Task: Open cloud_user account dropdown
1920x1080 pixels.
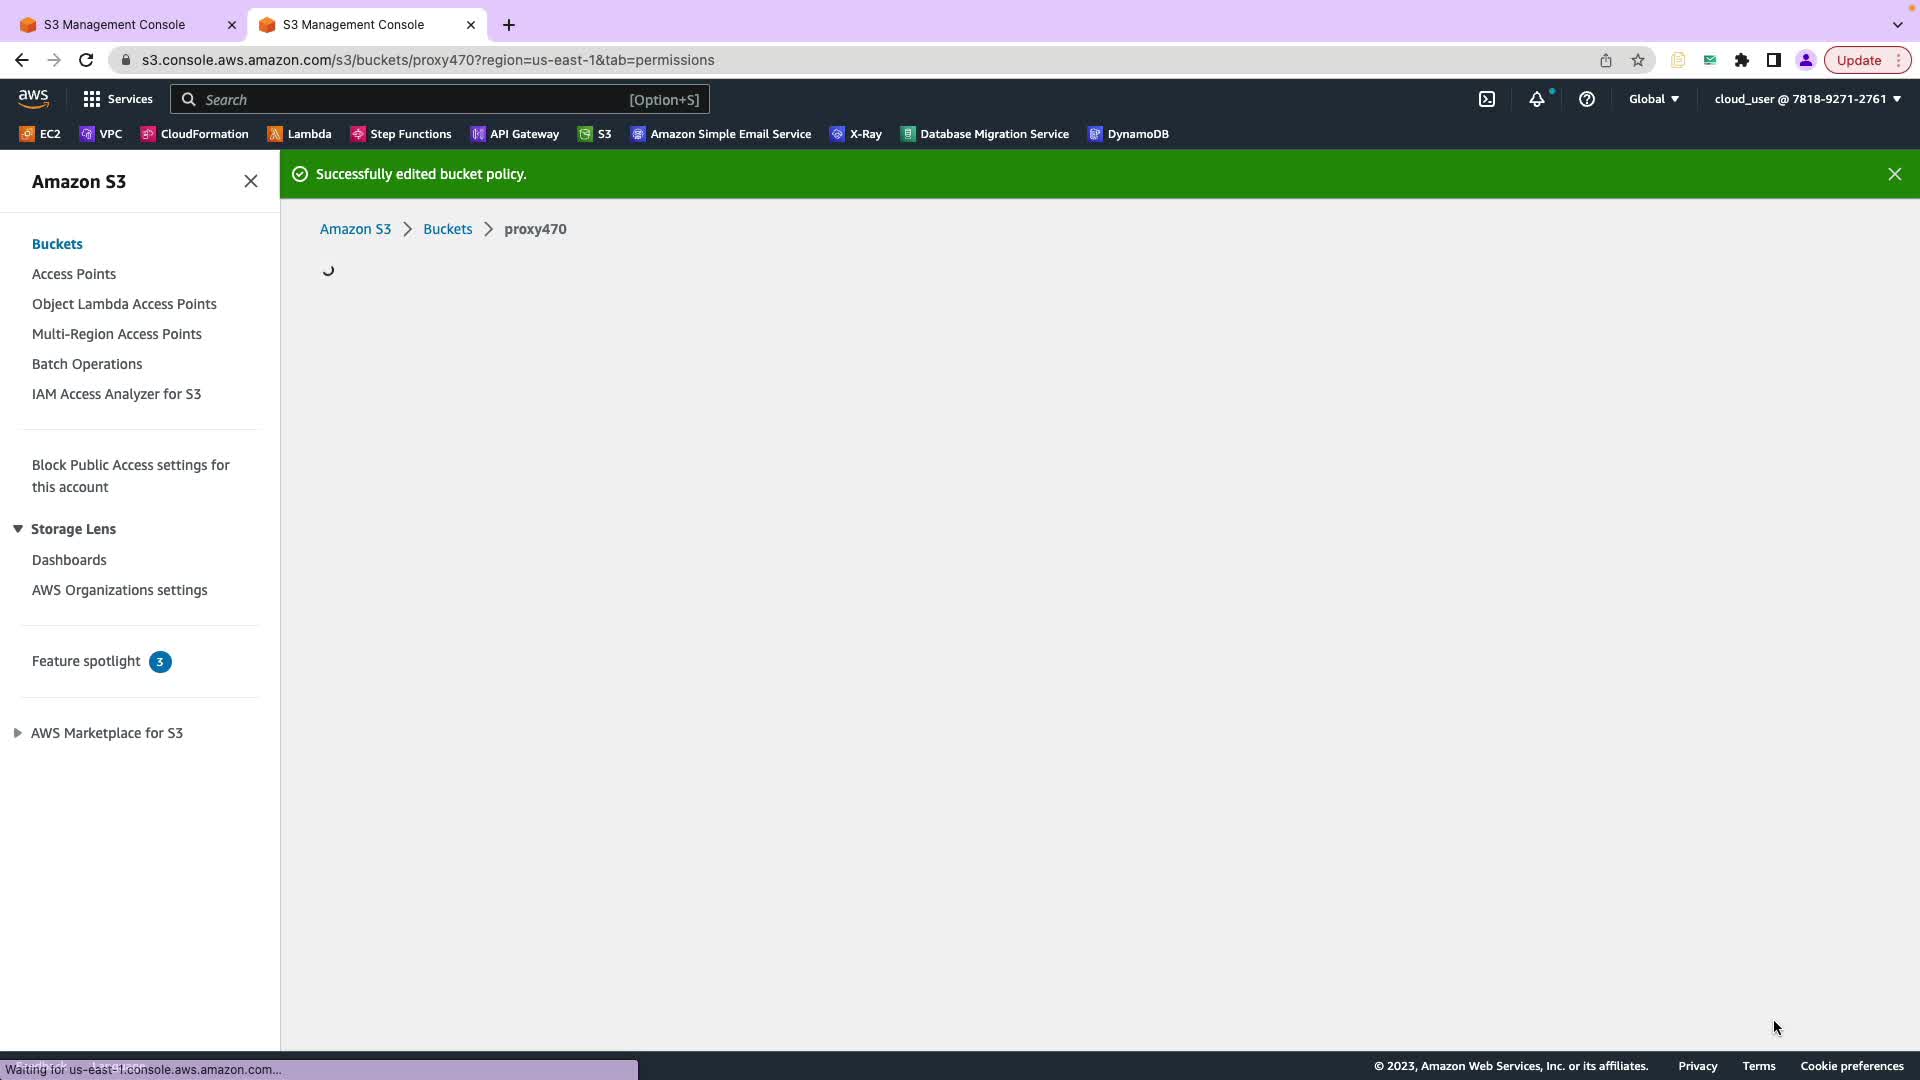Action: point(1807,99)
